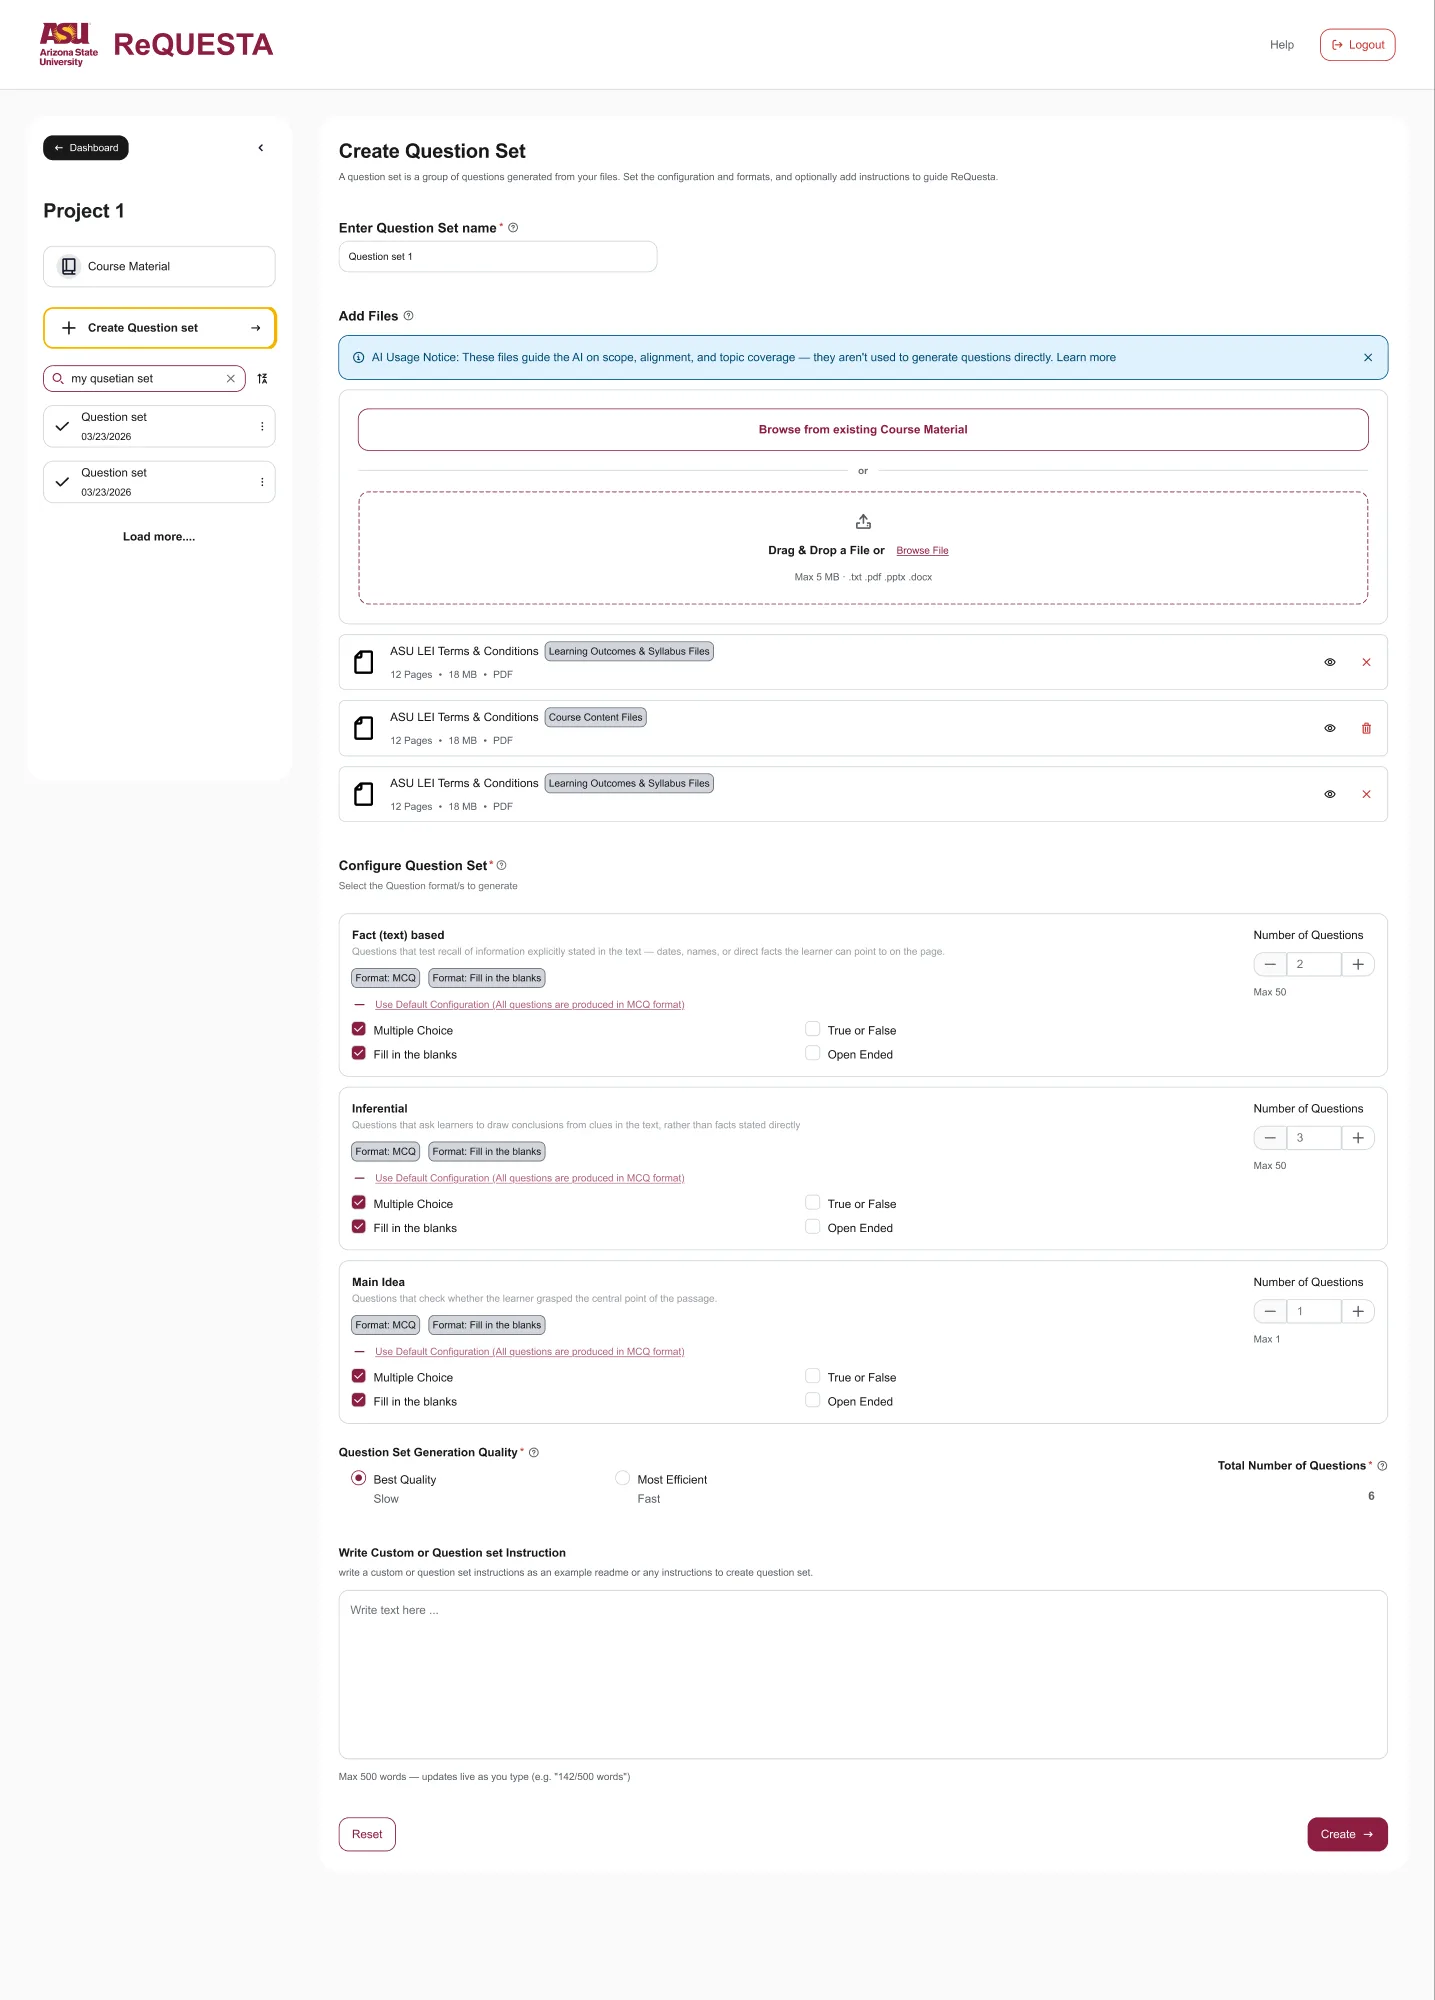Click the help icon next to Add Files

click(x=408, y=316)
